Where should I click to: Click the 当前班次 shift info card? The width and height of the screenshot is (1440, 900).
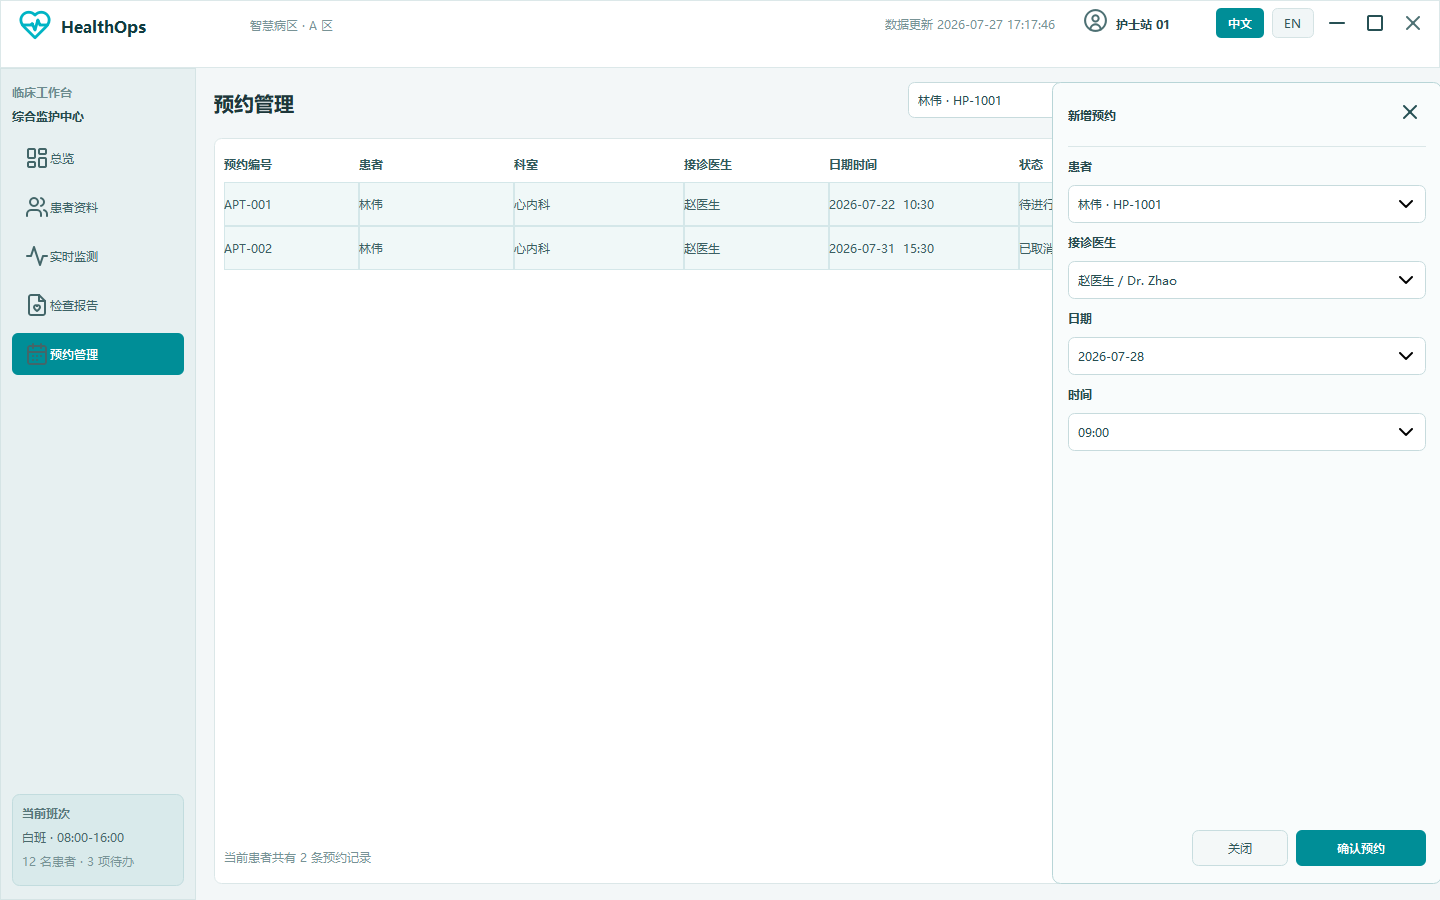tap(98, 840)
